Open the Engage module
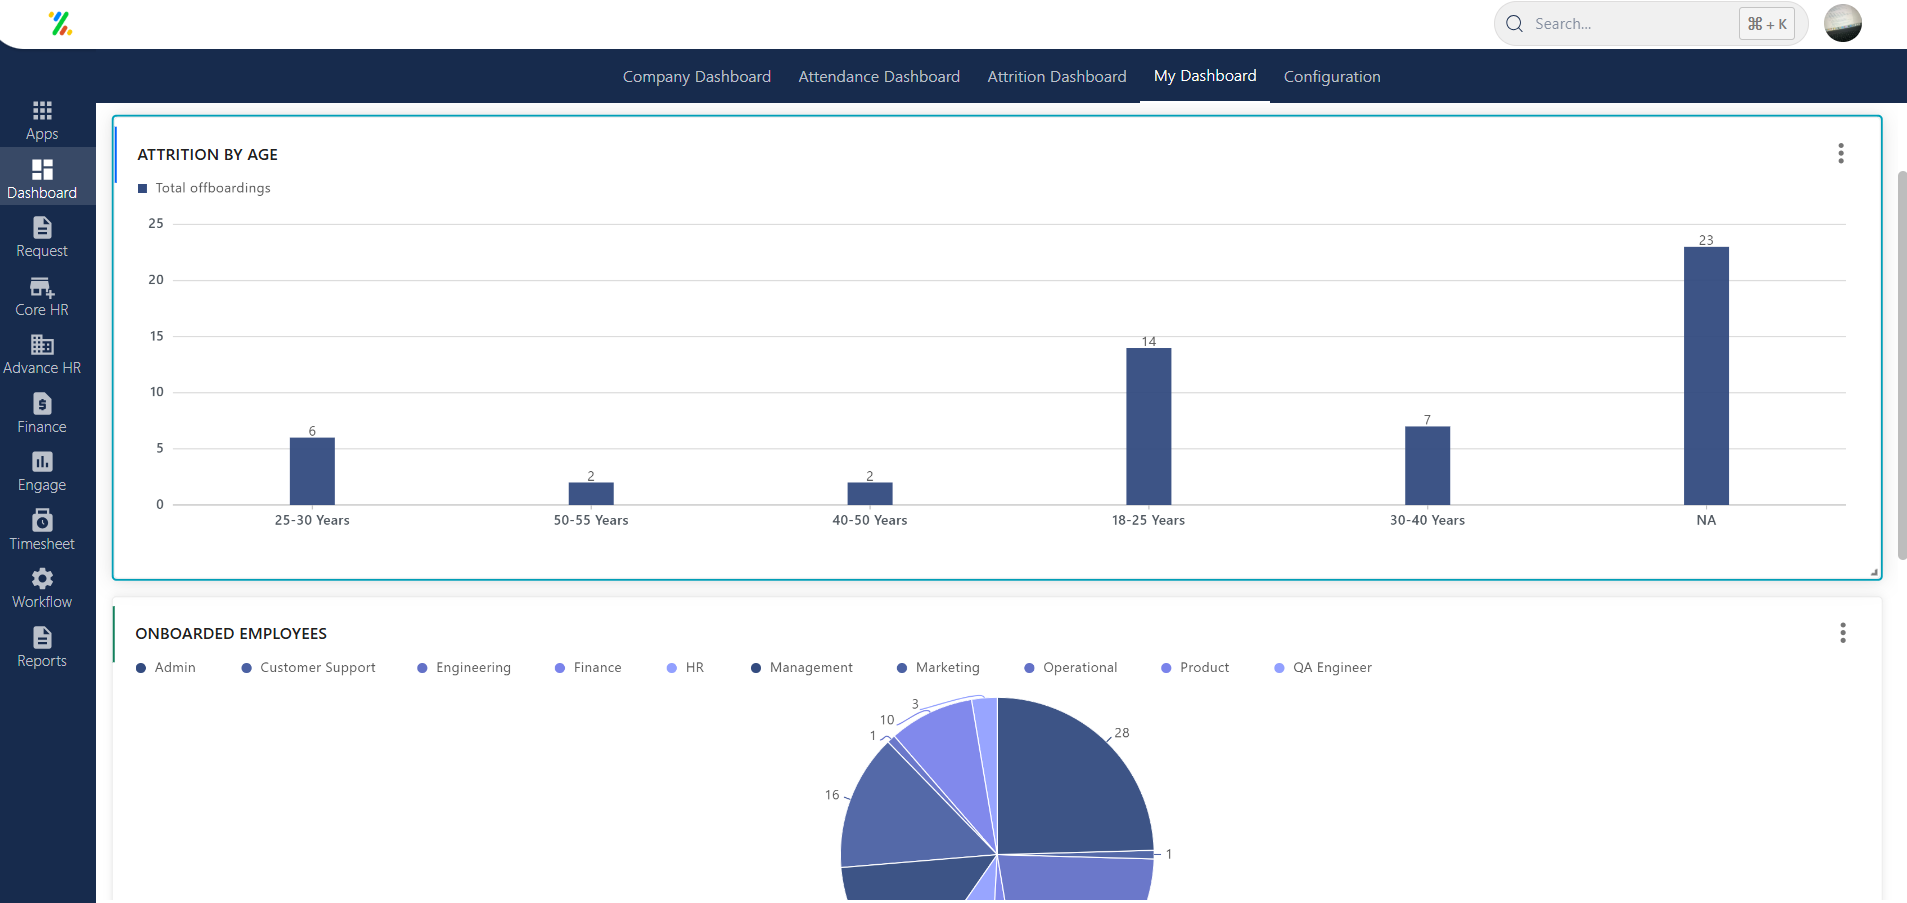Viewport: 1907px width, 903px height. 42,472
